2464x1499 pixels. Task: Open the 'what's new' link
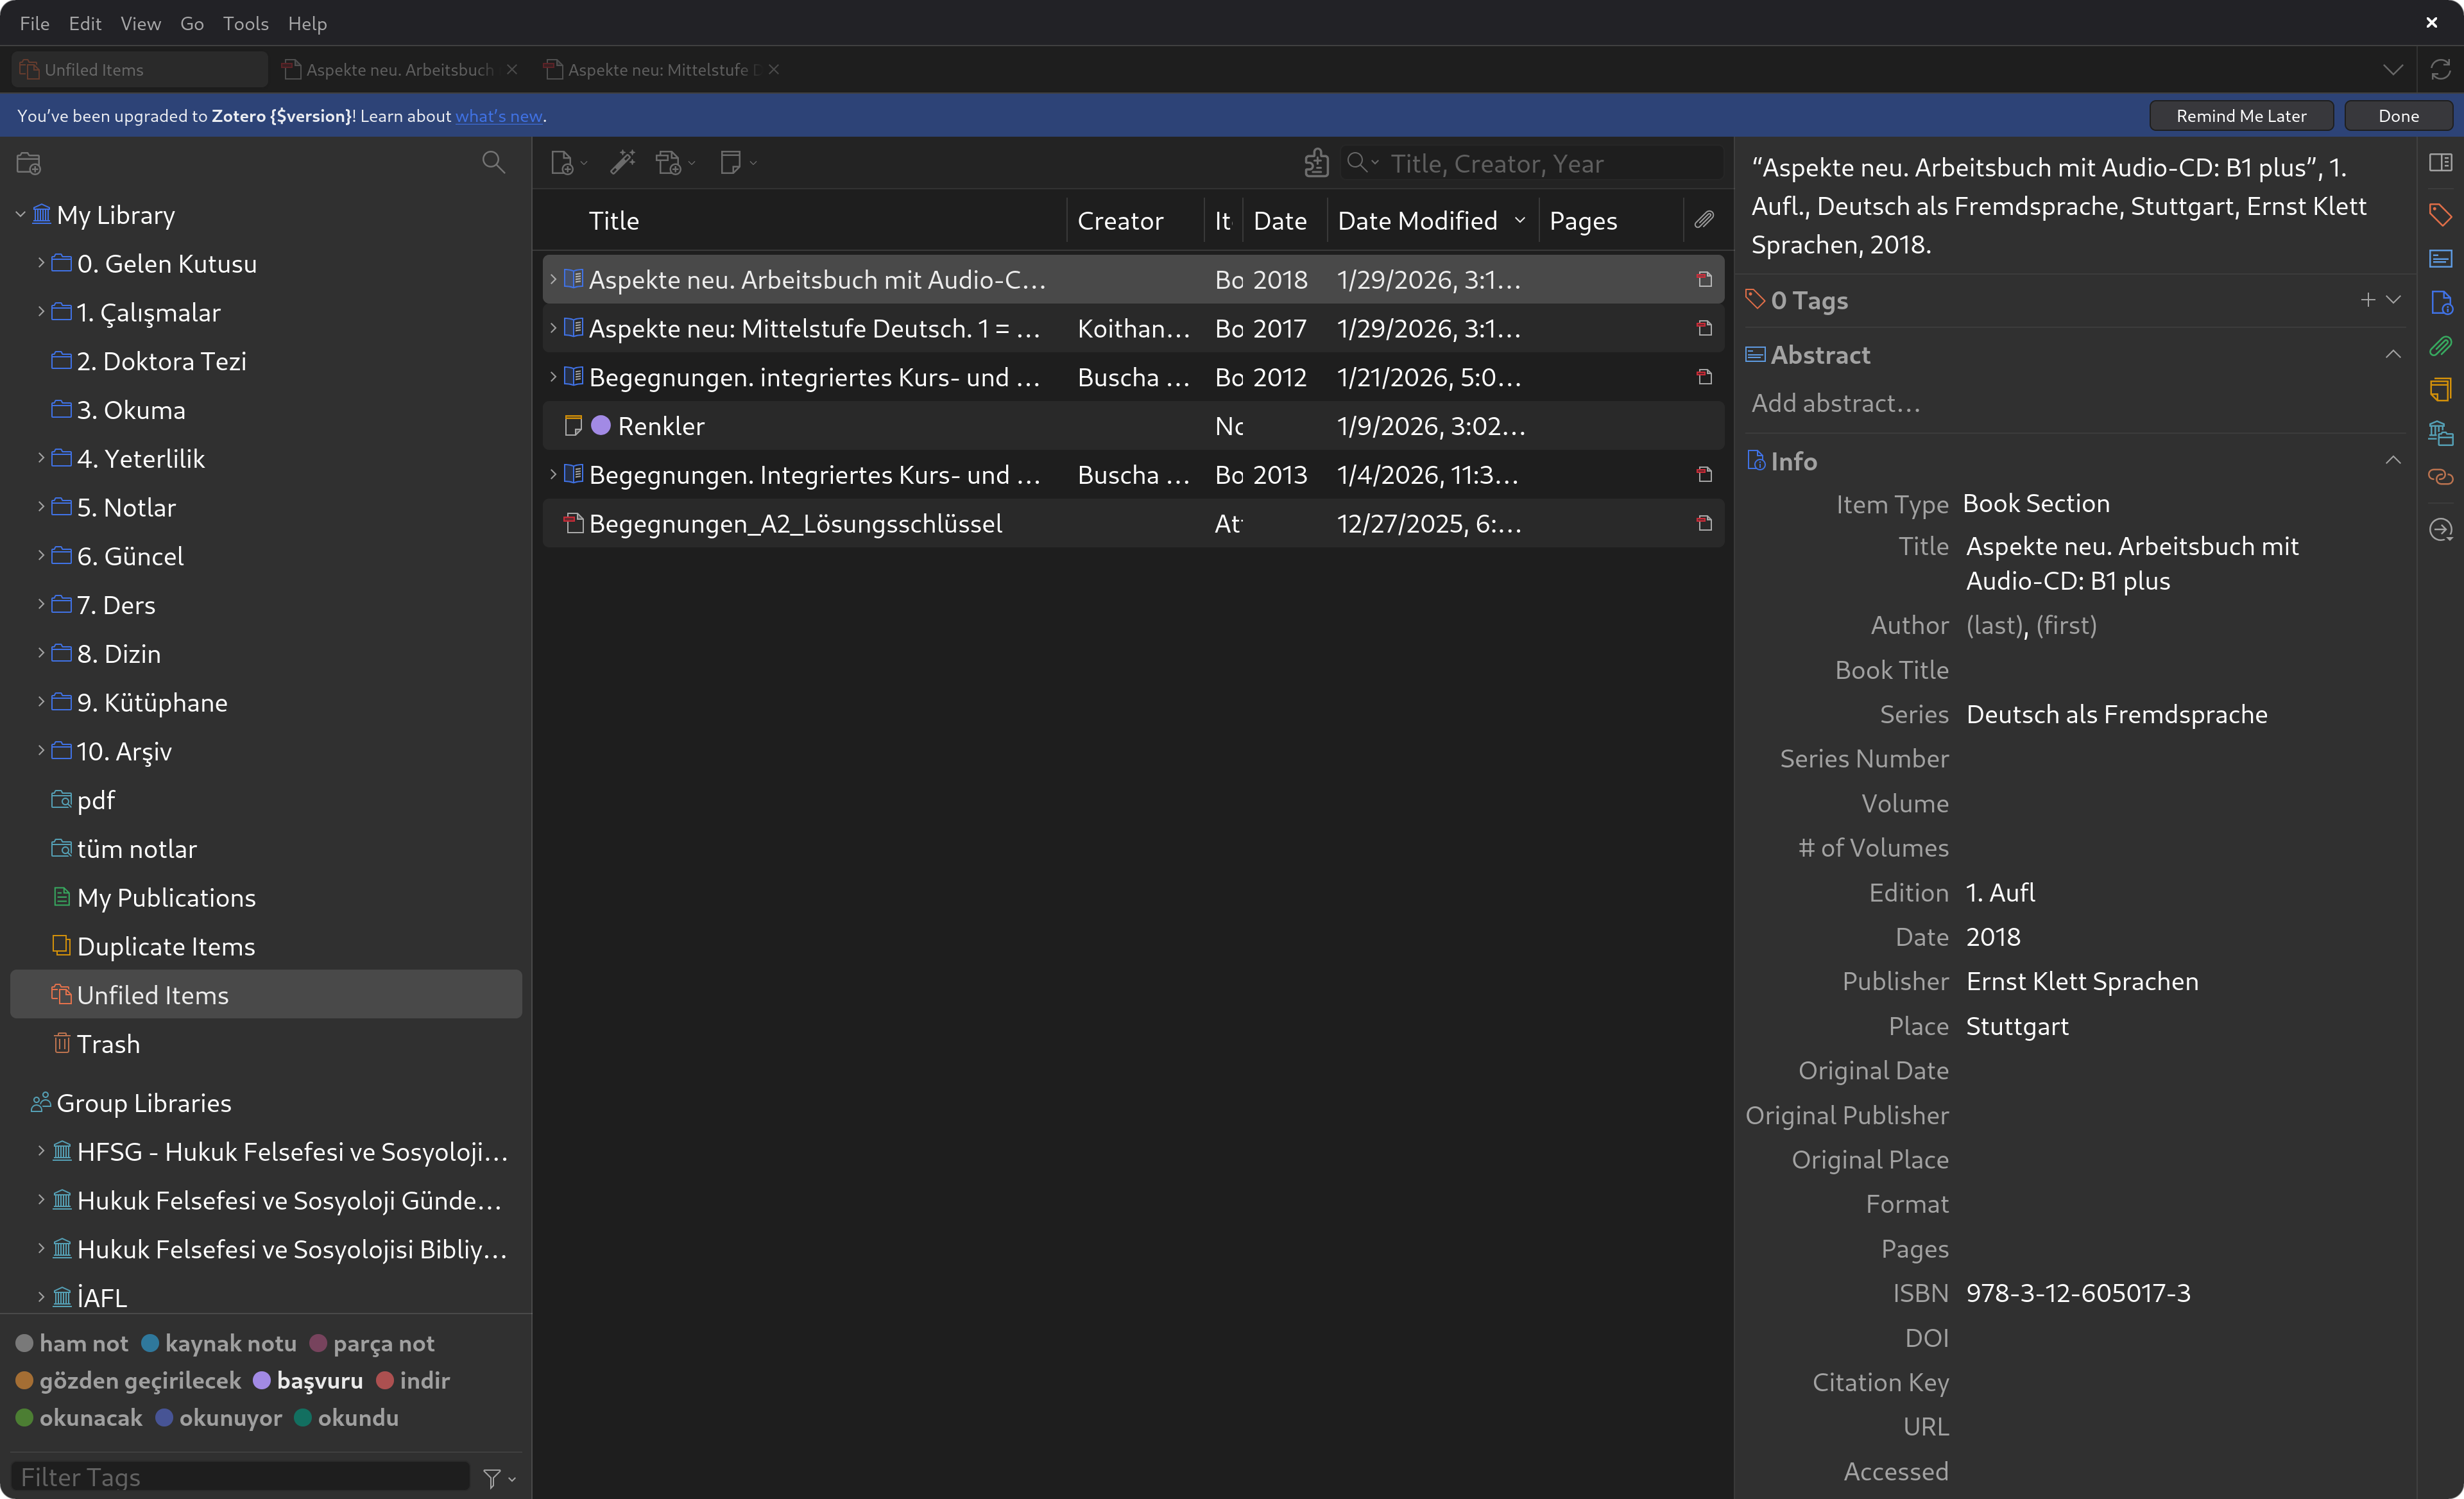click(x=499, y=116)
